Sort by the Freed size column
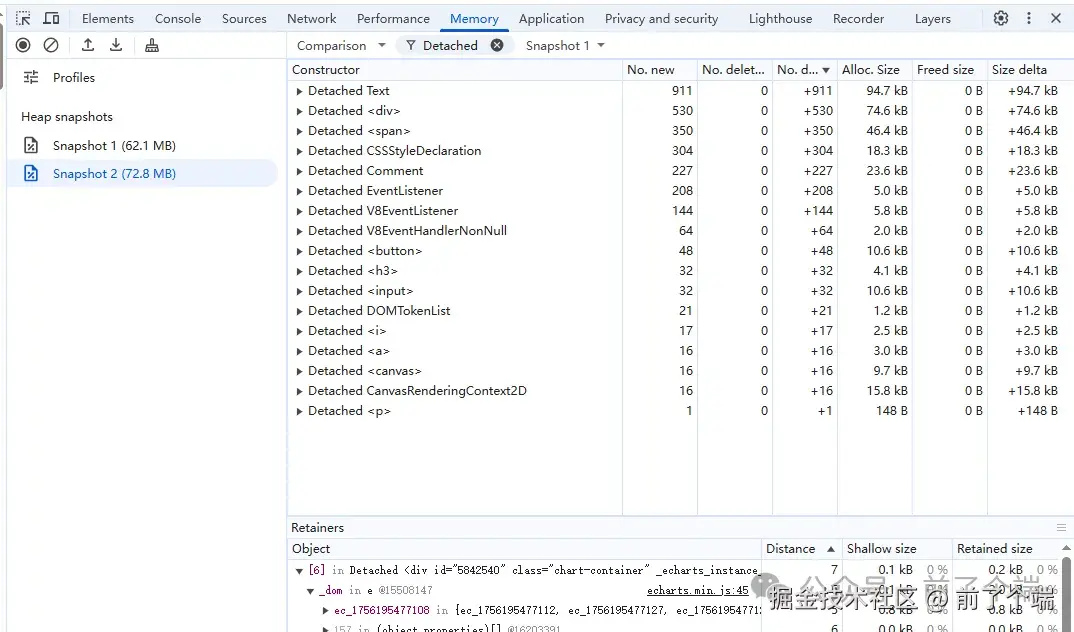1074x632 pixels. click(949, 69)
